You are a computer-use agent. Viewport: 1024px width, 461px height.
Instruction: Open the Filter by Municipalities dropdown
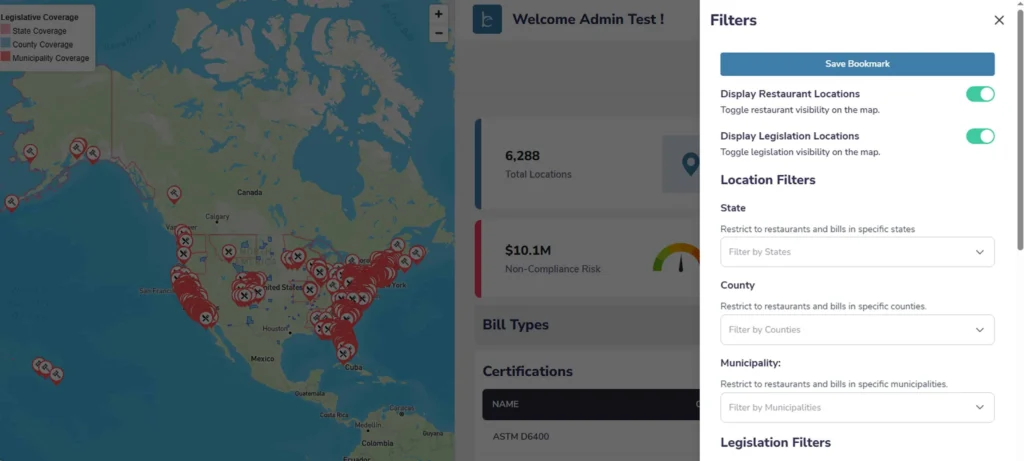click(x=857, y=407)
